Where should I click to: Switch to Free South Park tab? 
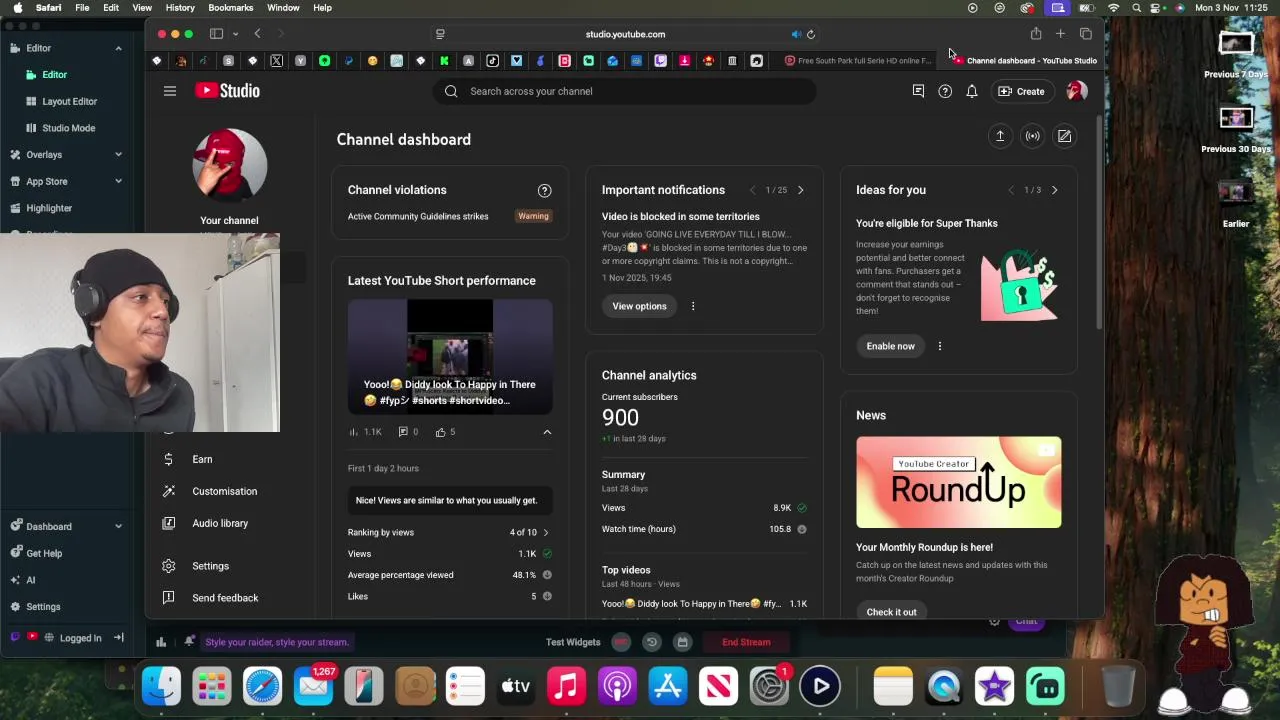pyautogui.click(x=858, y=61)
